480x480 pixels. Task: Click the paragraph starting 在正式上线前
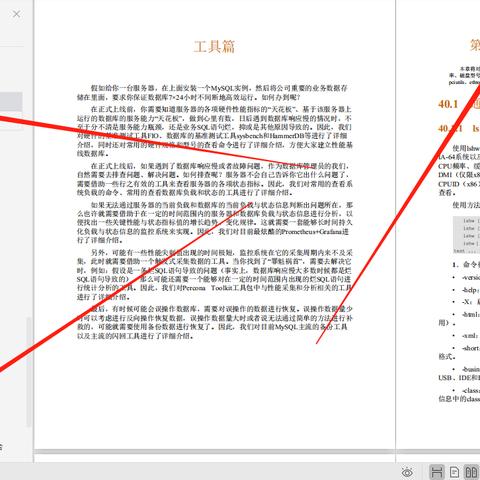[x=214, y=131]
